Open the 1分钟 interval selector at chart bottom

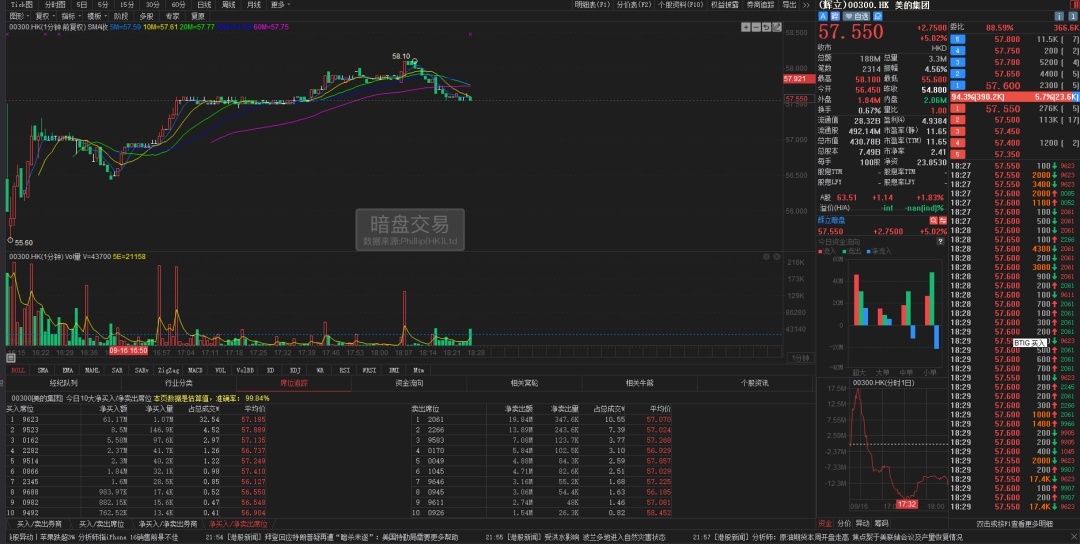click(x=798, y=357)
